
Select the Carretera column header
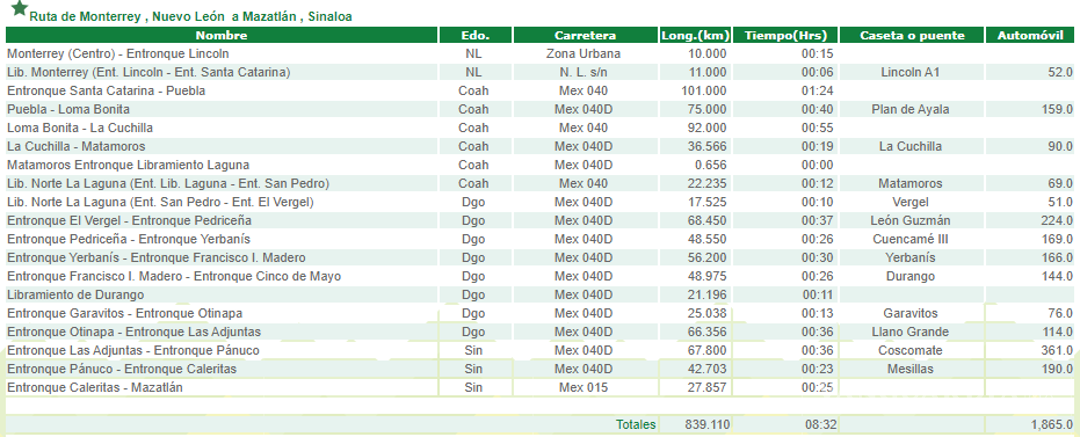[x=583, y=35]
